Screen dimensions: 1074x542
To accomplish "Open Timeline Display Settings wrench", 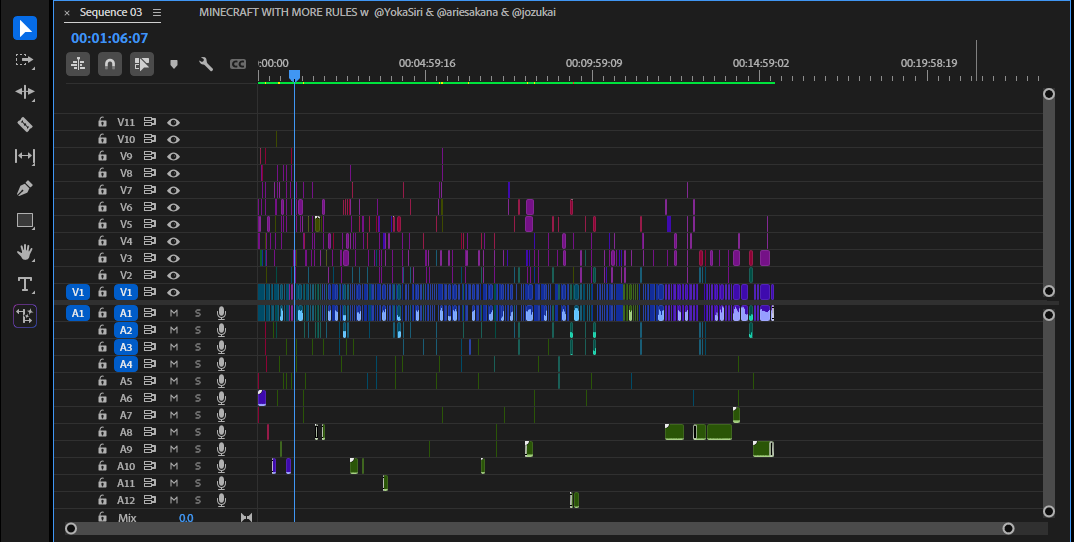I will click(205, 64).
